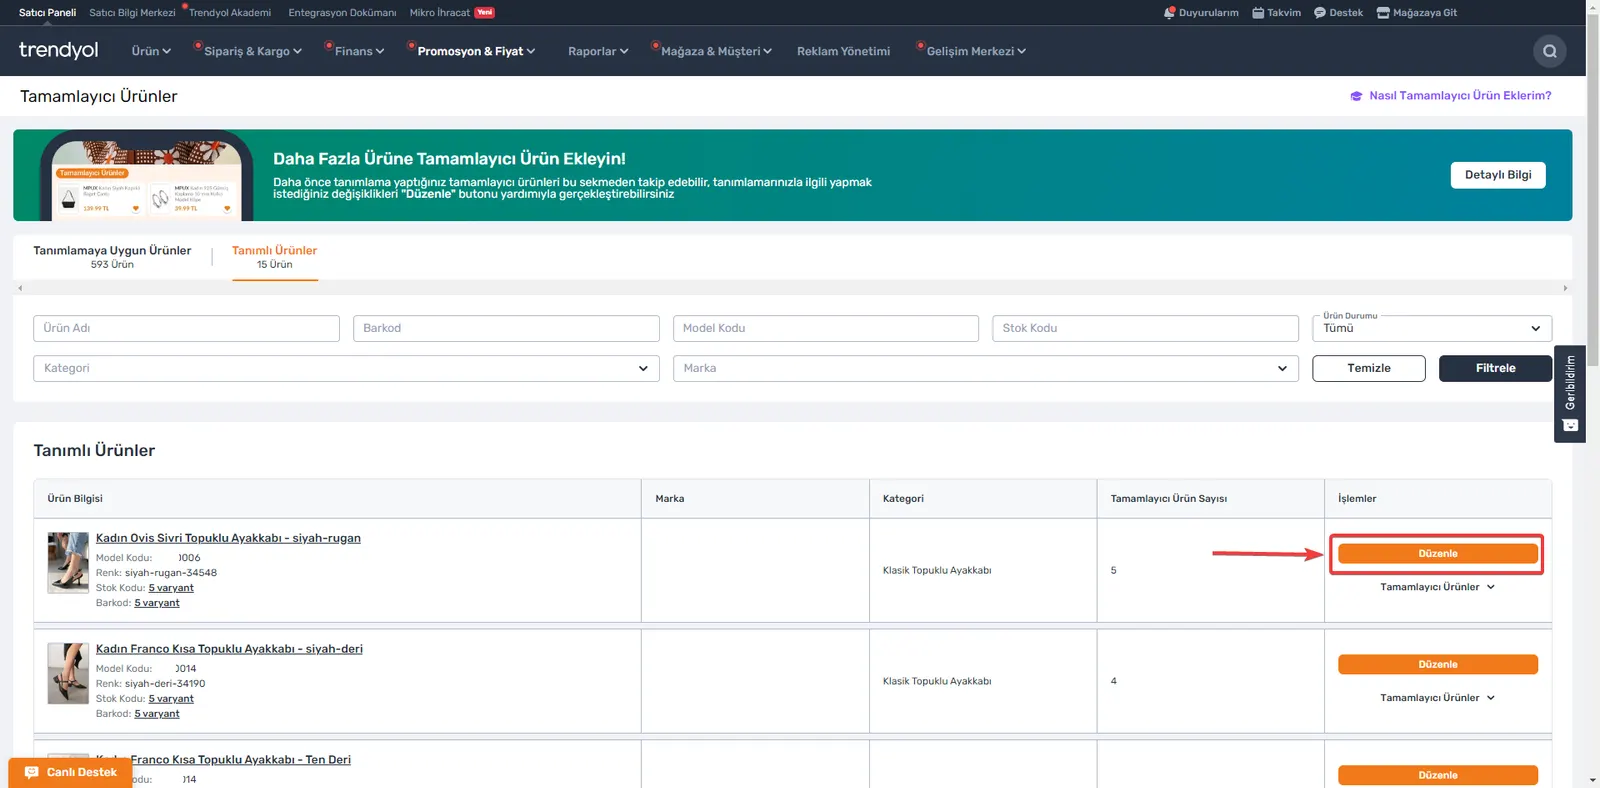Open the Marka dropdown
Image resolution: width=1600 pixels, height=788 pixels.
[986, 368]
